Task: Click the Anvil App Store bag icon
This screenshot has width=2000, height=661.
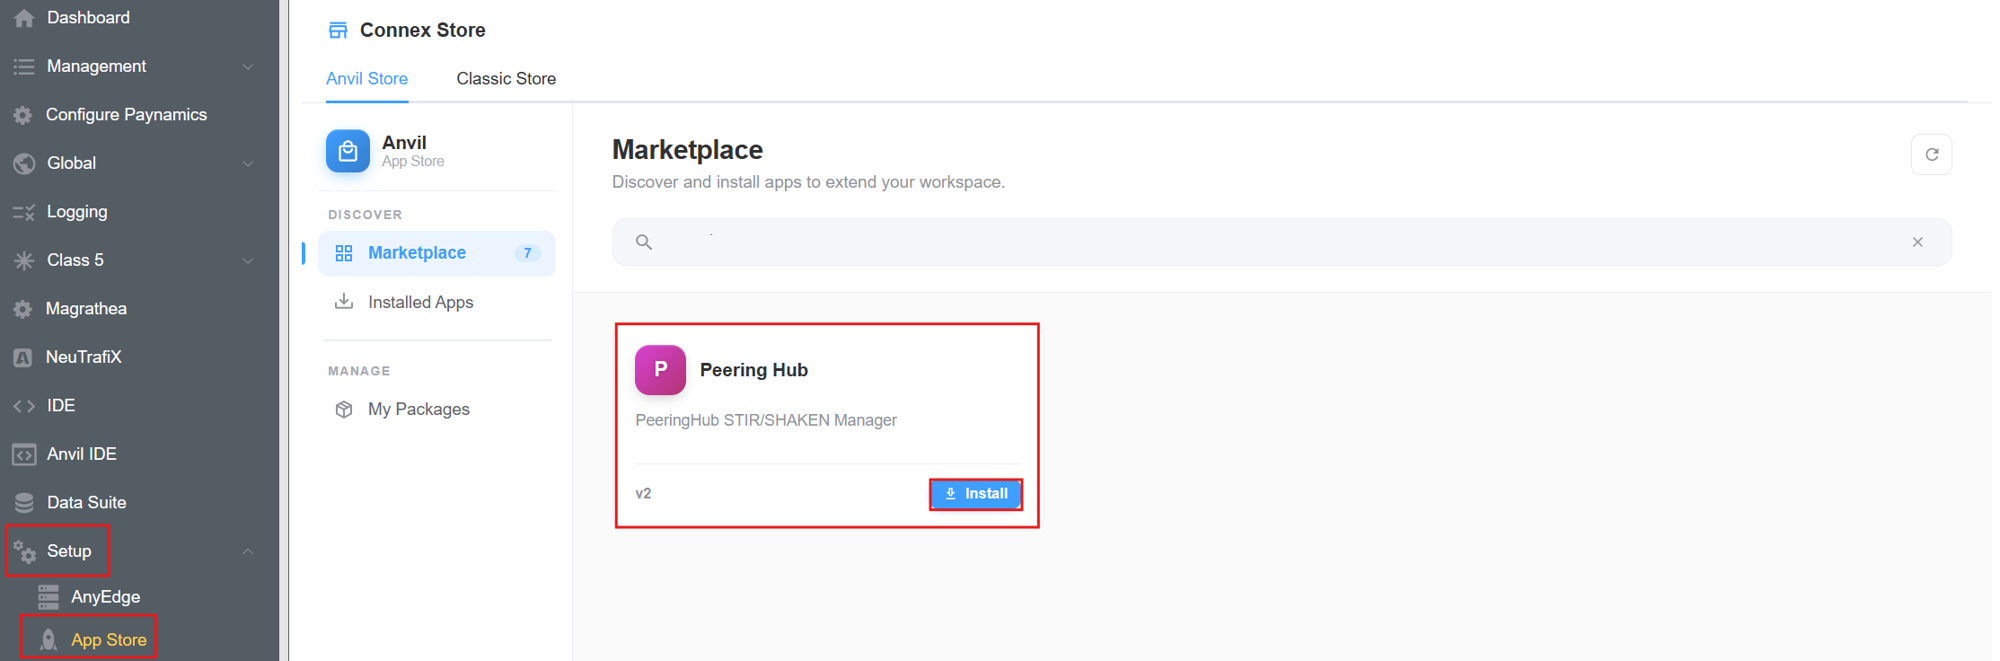Action: point(347,151)
